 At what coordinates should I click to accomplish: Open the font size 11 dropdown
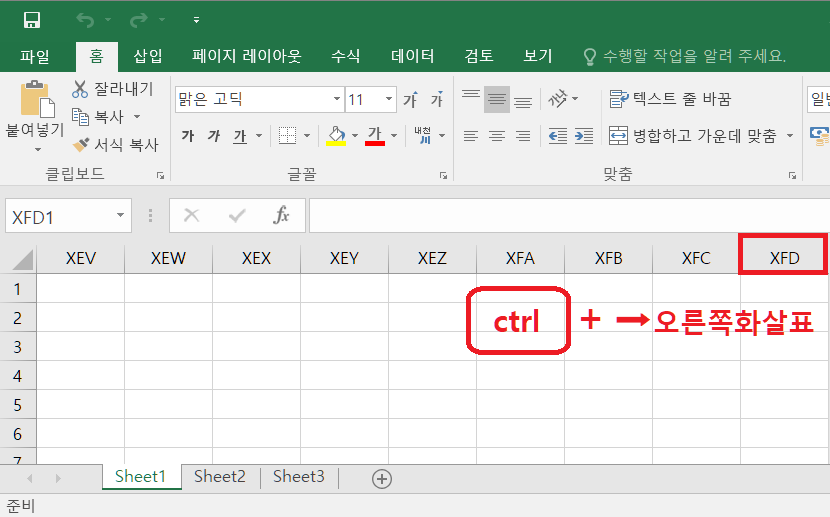click(389, 99)
